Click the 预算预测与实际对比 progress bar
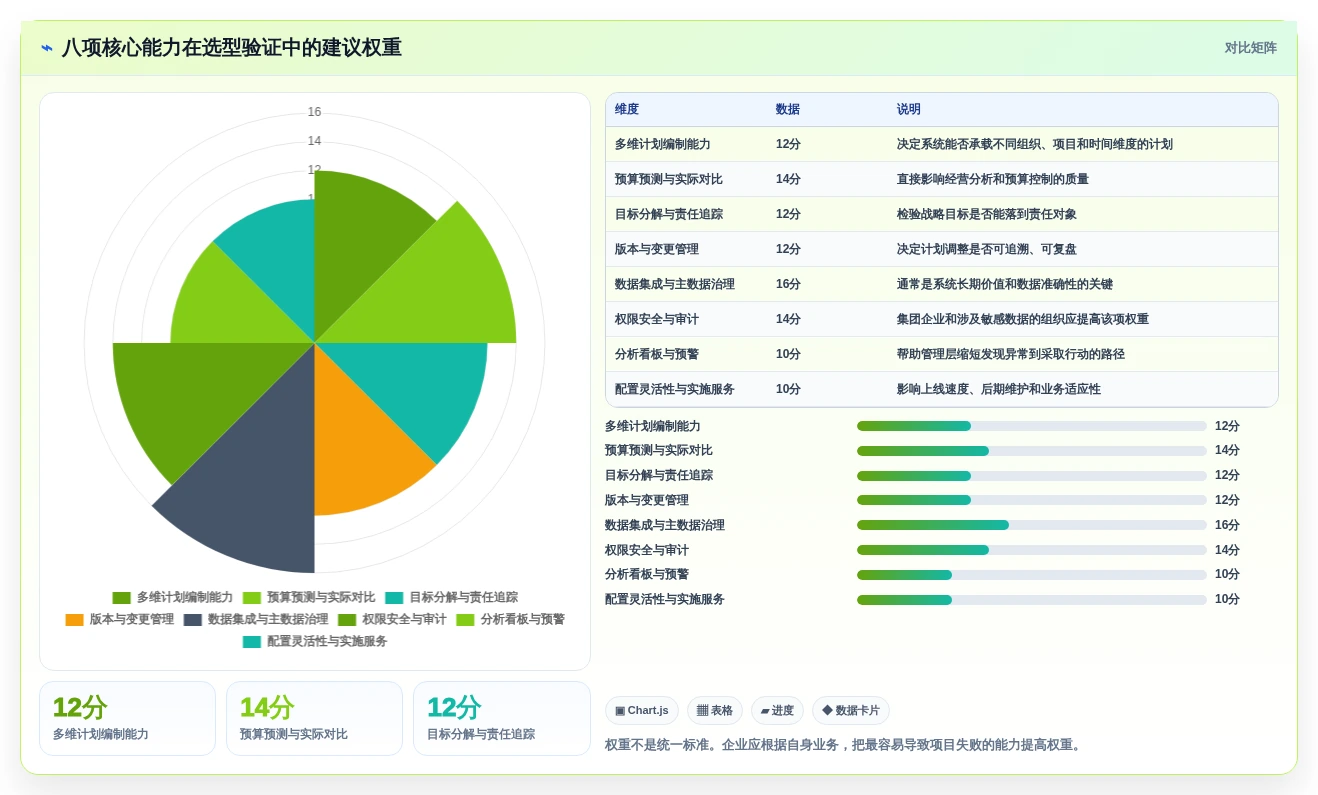 (x=1032, y=451)
